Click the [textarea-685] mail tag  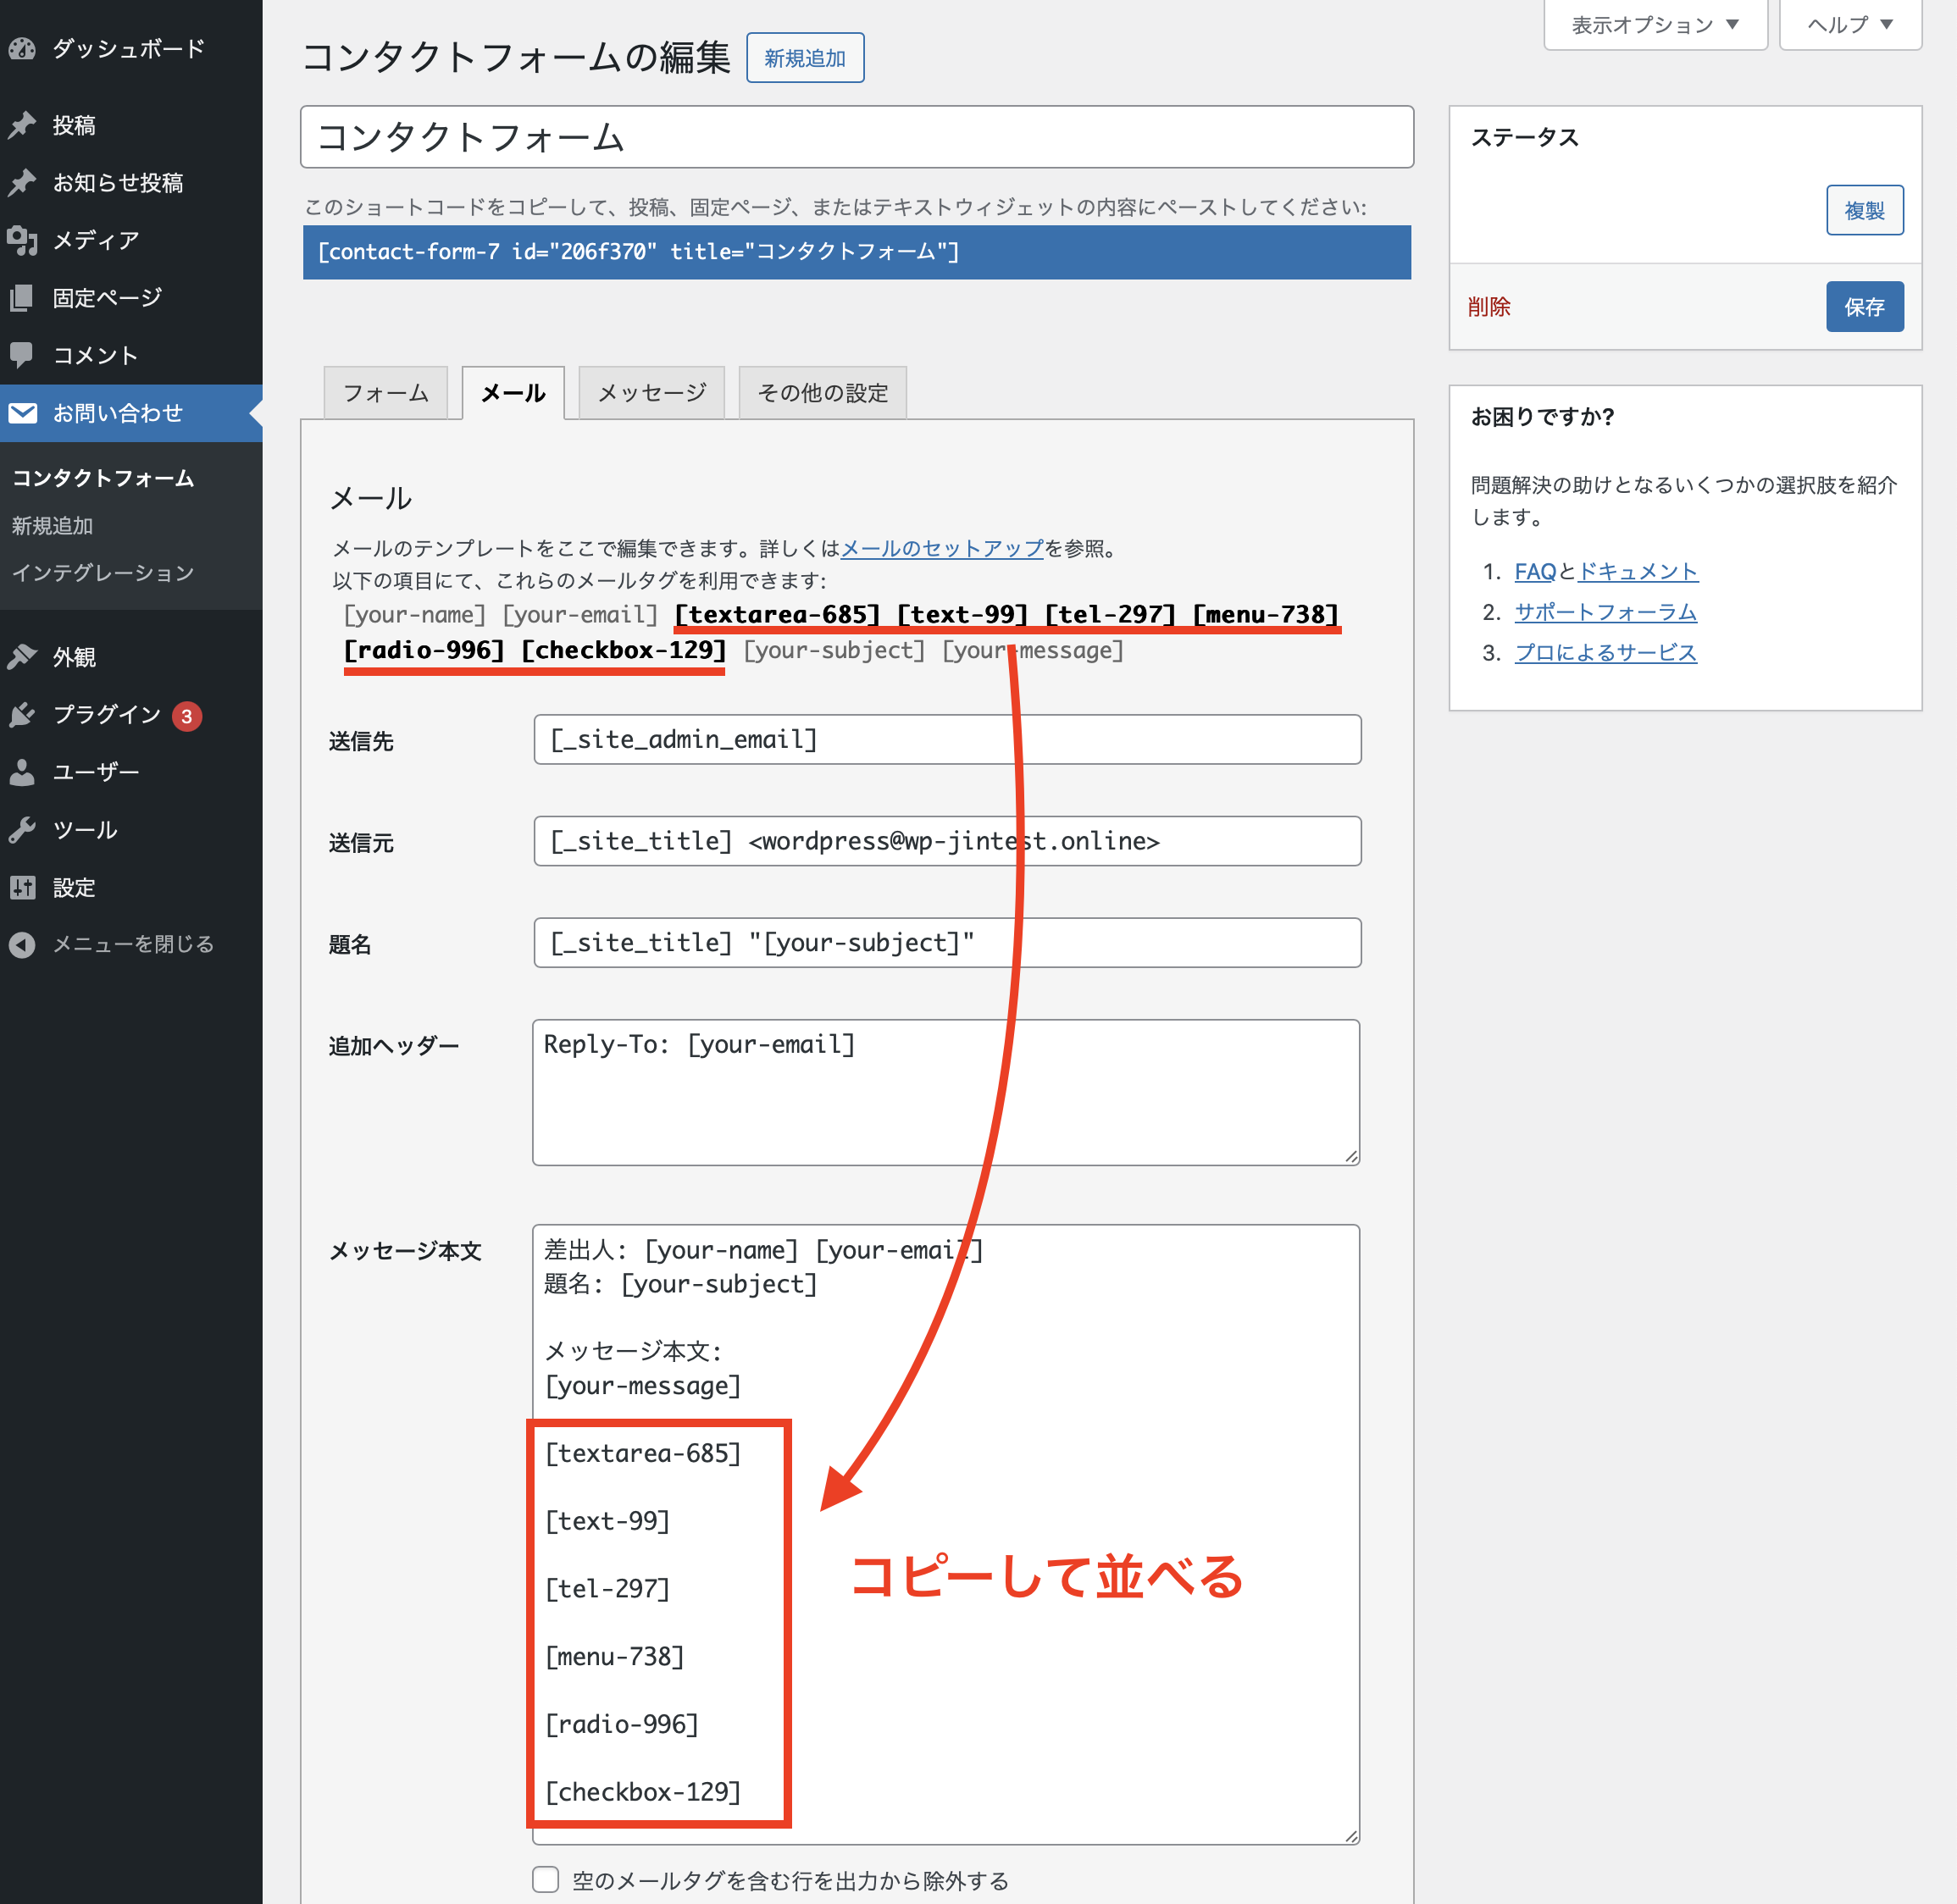click(x=777, y=614)
